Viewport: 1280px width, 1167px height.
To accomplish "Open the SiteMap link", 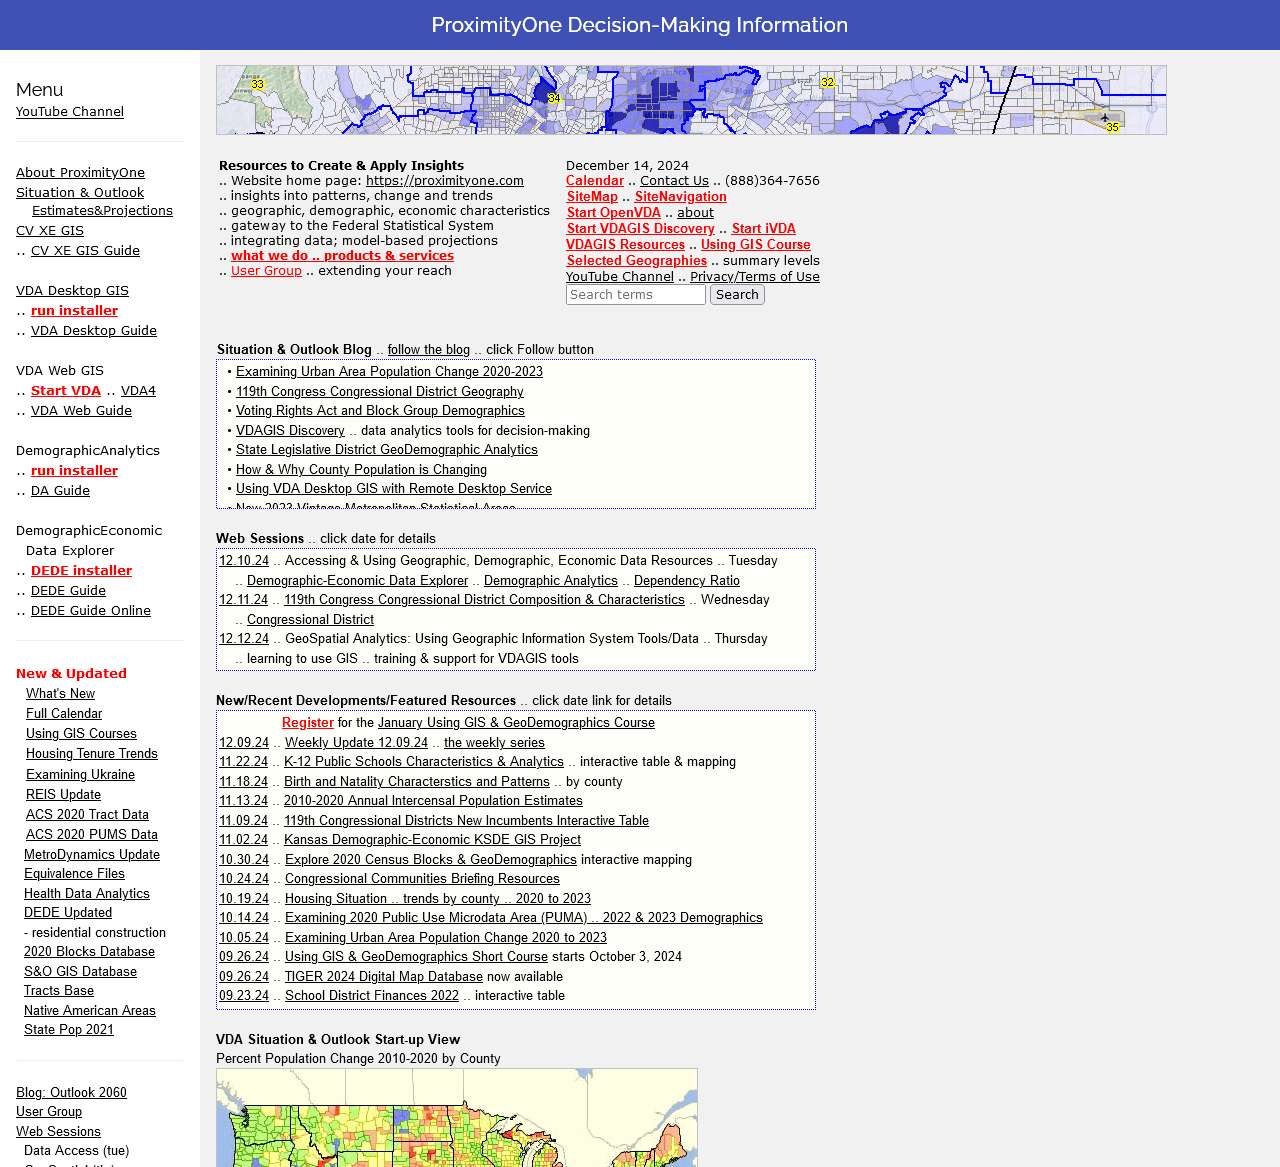I will pyautogui.click(x=592, y=197).
